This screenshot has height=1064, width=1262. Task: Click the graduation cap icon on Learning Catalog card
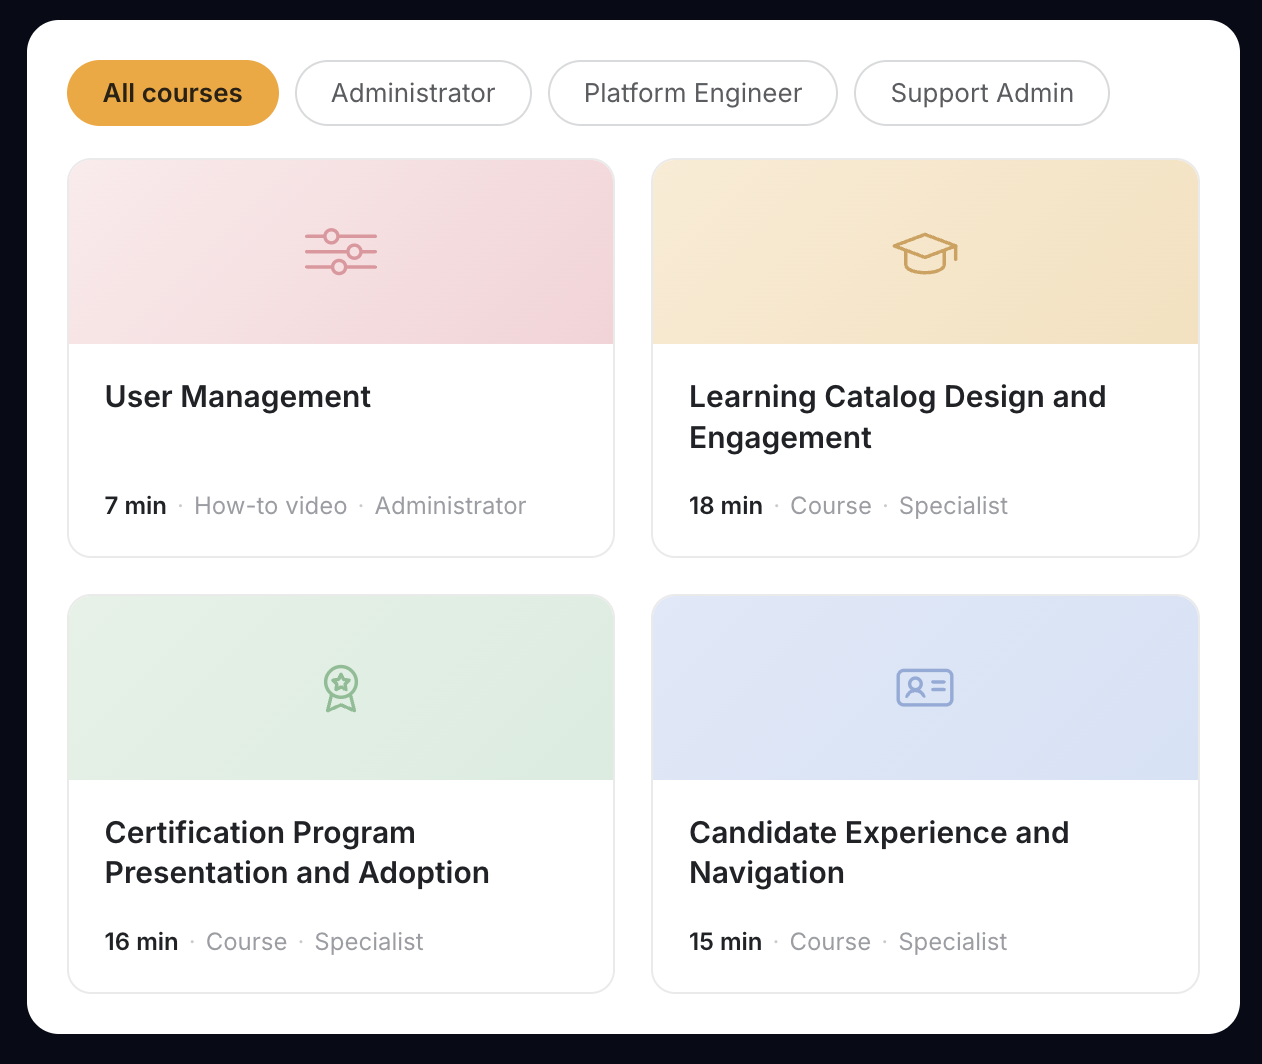pos(925,253)
